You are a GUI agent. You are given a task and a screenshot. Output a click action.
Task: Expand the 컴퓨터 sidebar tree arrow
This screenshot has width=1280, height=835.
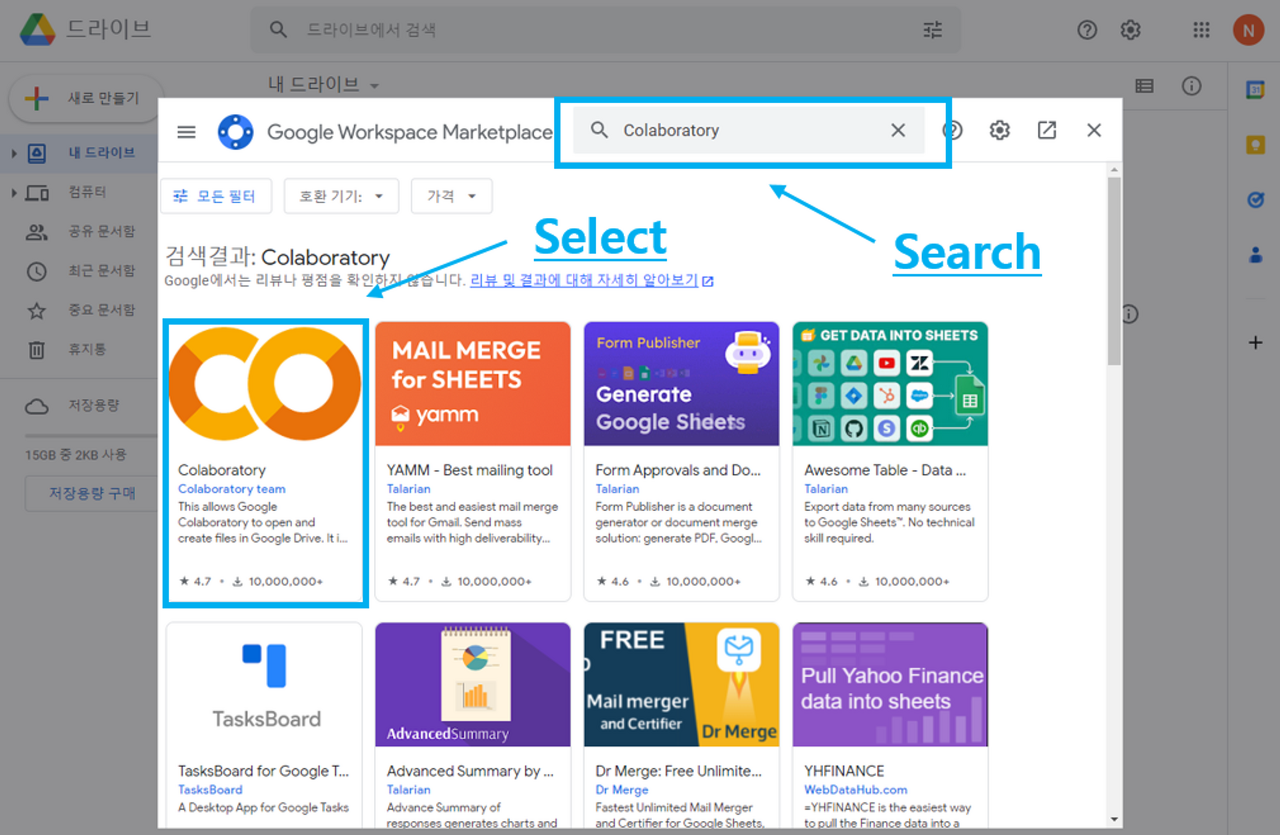coord(14,192)
